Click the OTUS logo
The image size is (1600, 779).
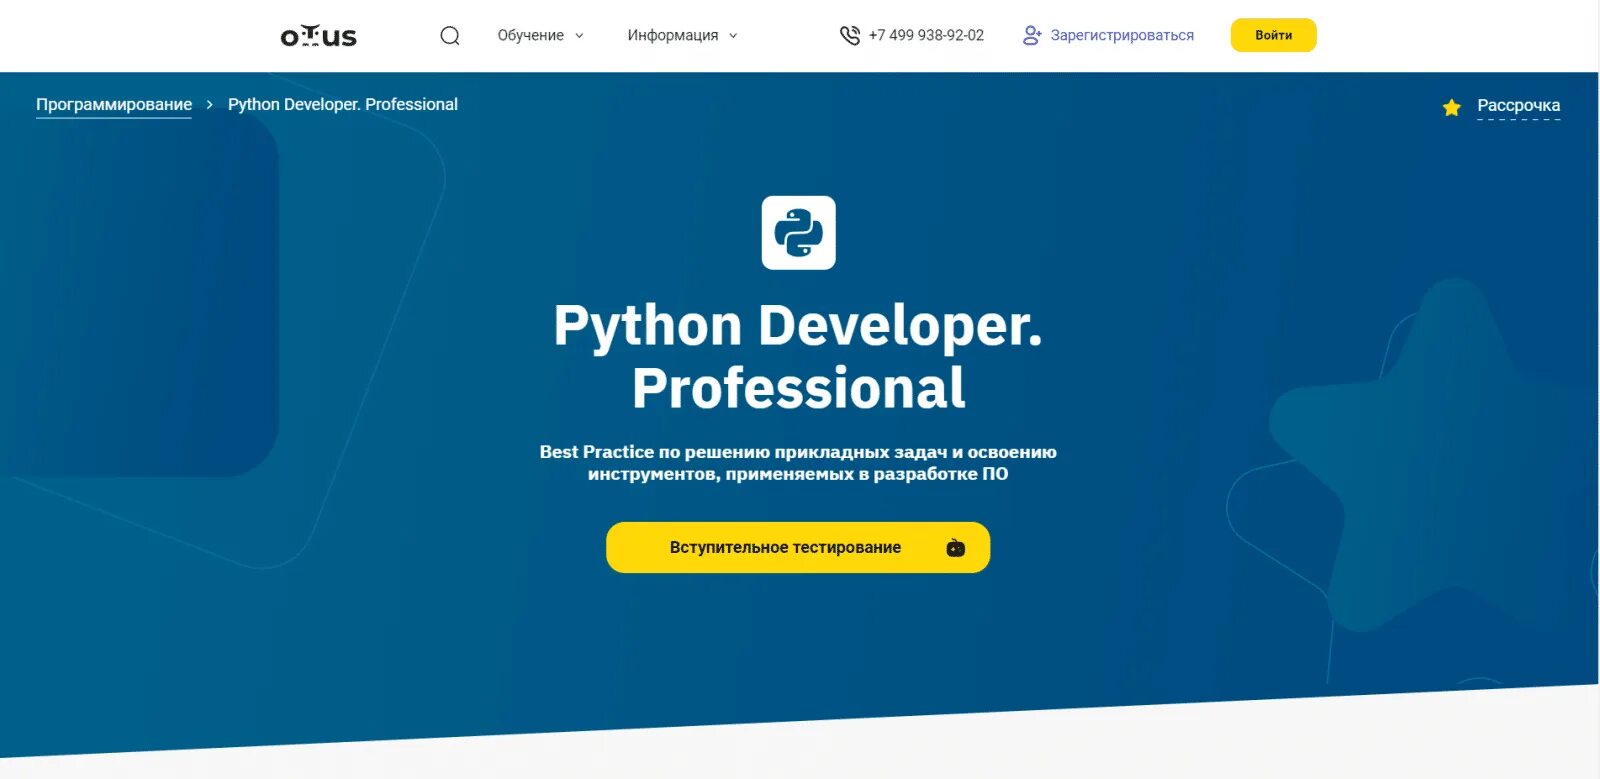(318, 36)
